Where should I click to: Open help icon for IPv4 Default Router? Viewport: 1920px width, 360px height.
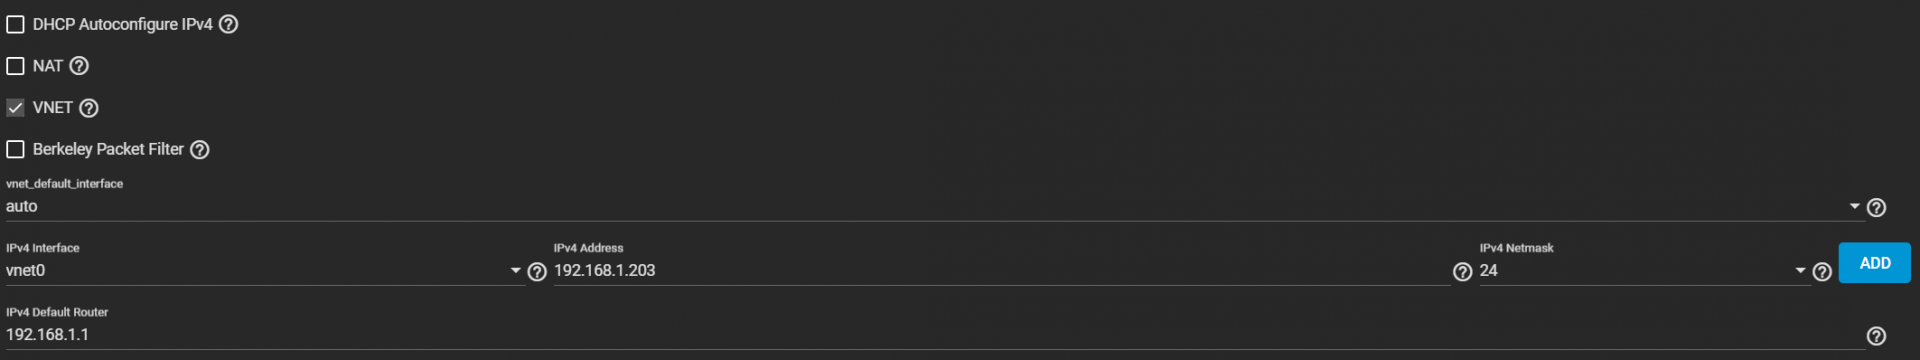tap(1877, 336)
